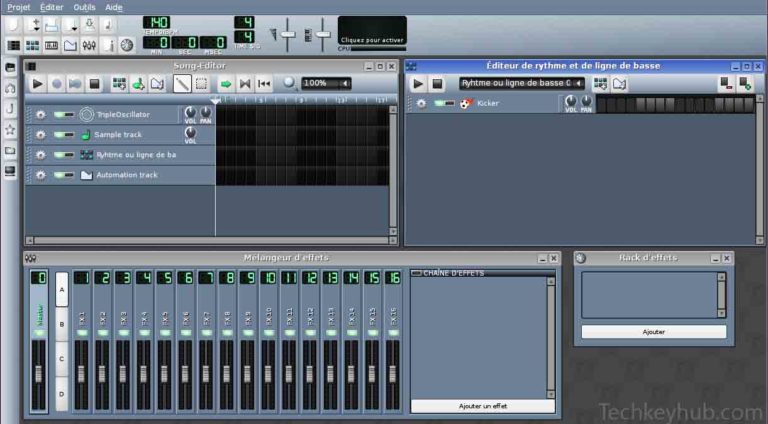Add beat/bassline track in Song-Editor
The width and height of the screenshot is (768, 424).
pyautogui.click(x=119, y=84)
